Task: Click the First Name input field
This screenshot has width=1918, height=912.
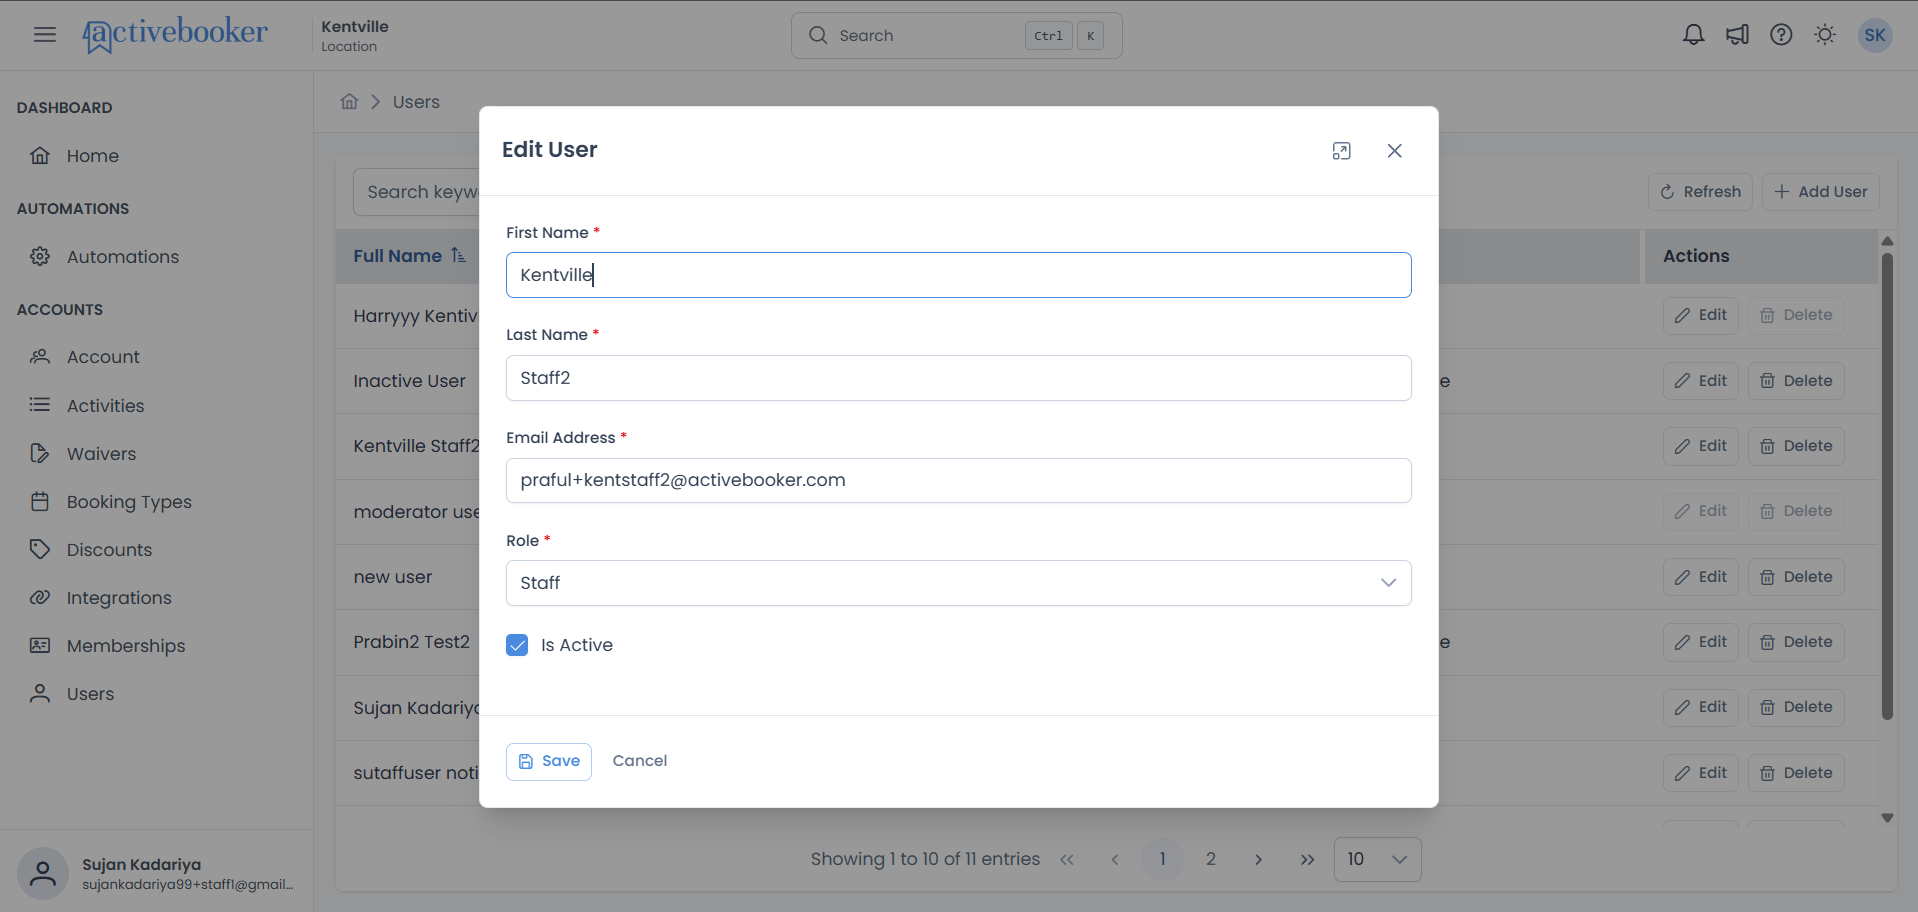Action: 959,275
